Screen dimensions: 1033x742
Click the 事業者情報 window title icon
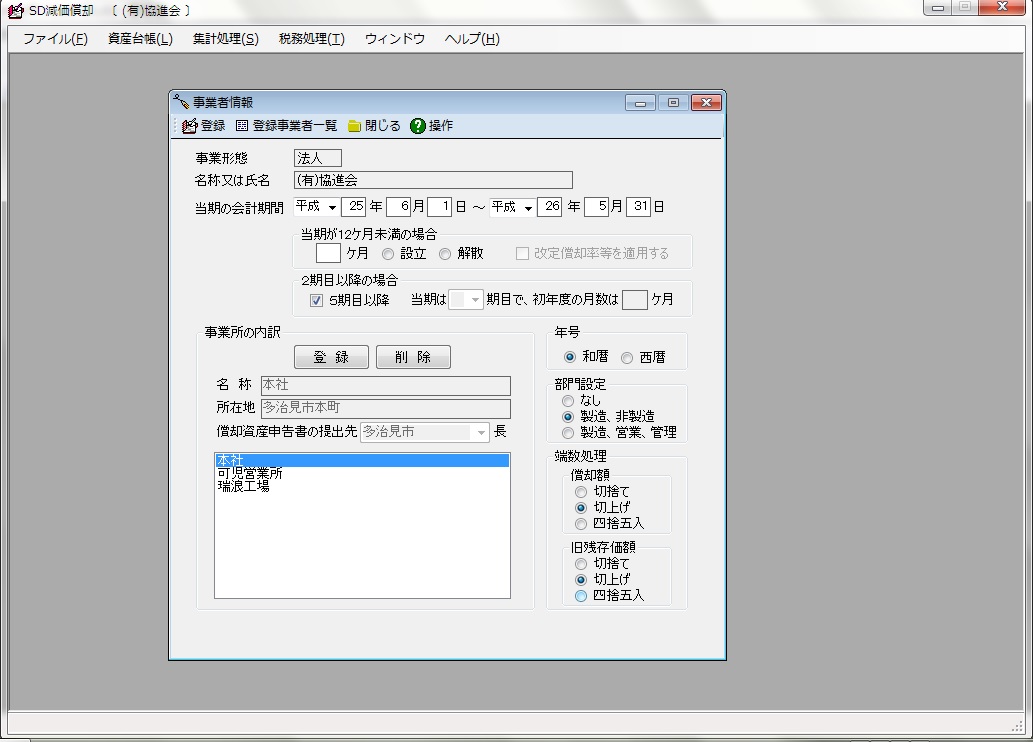pos(181,102)
